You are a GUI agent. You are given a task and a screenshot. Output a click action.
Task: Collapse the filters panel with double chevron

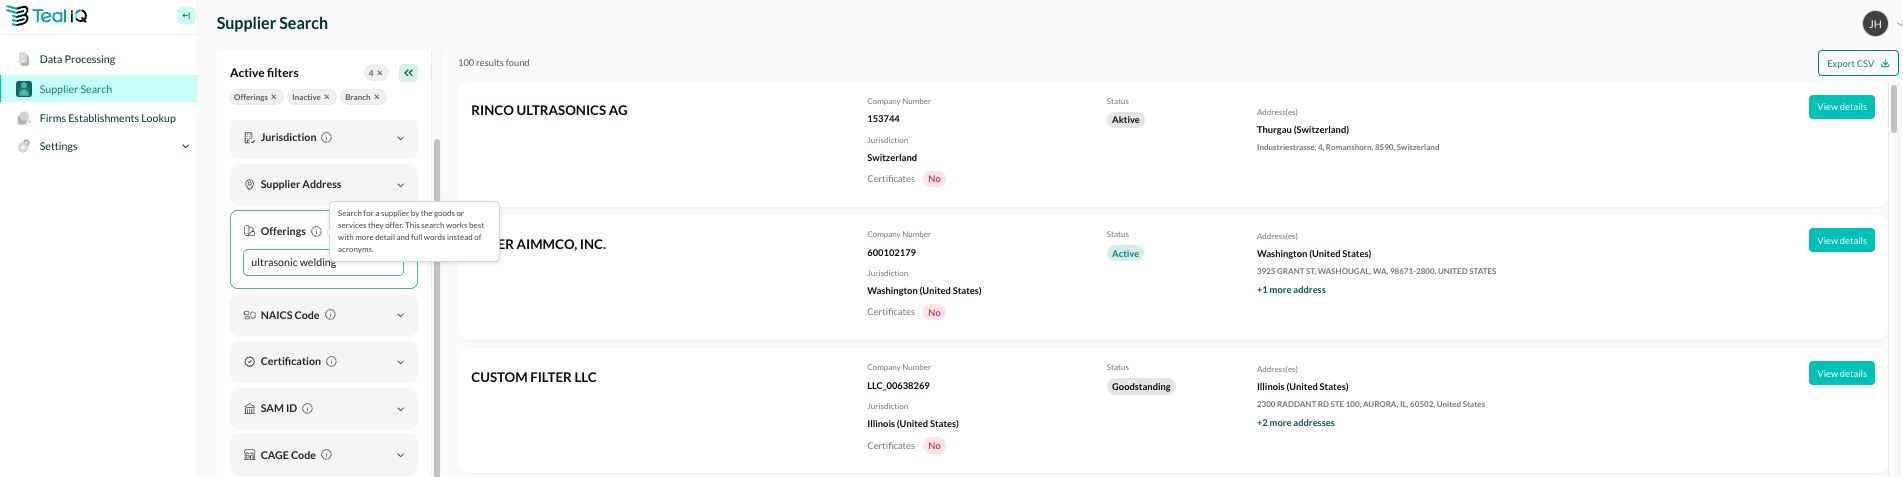pos(408,73)
